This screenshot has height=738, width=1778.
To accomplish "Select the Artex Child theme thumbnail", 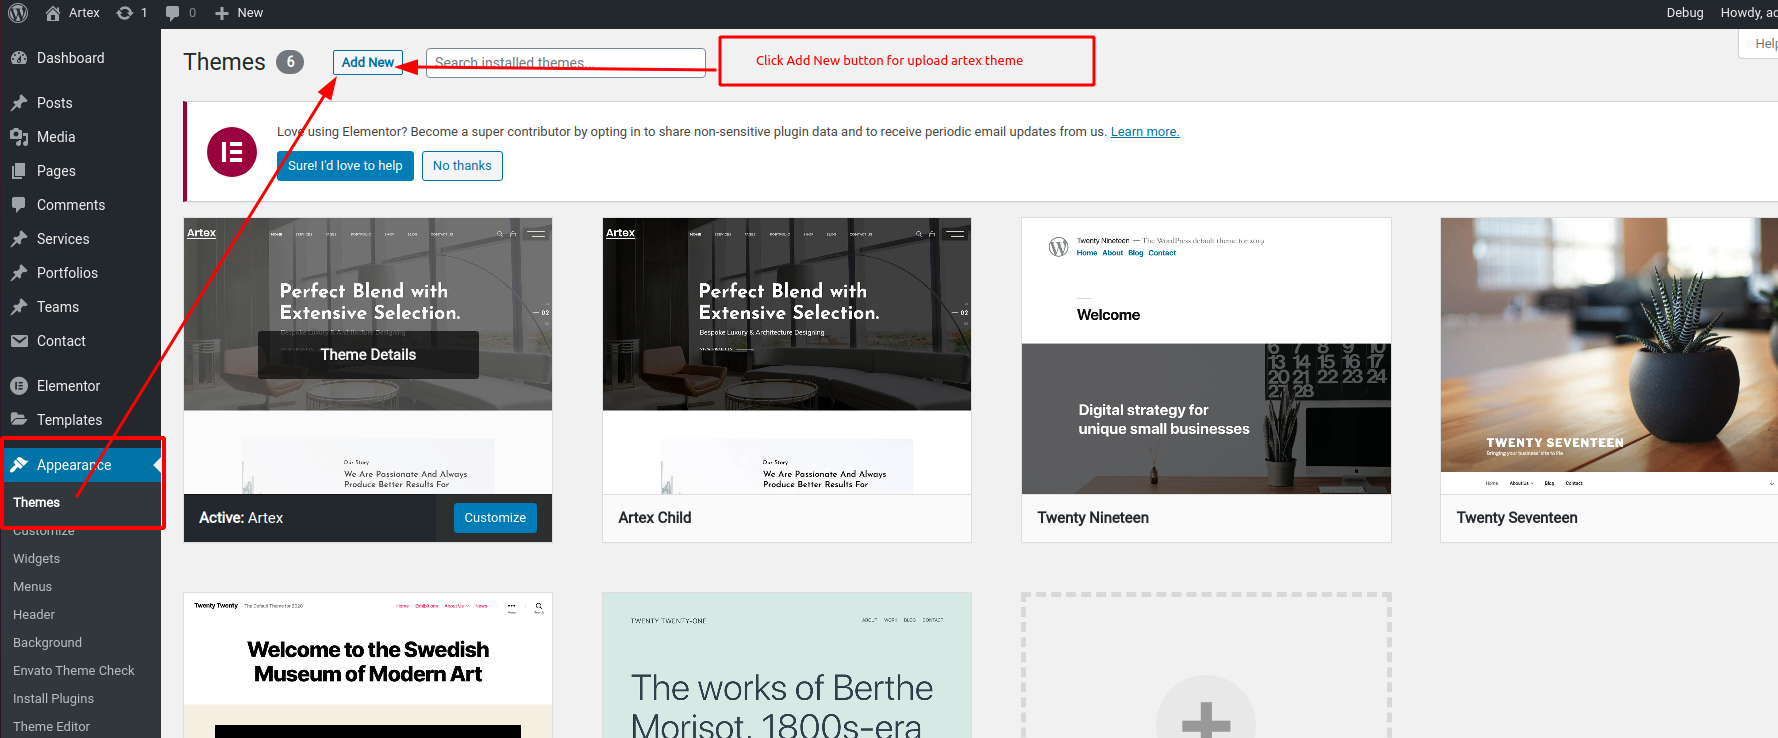I will (x=787, y=356).
